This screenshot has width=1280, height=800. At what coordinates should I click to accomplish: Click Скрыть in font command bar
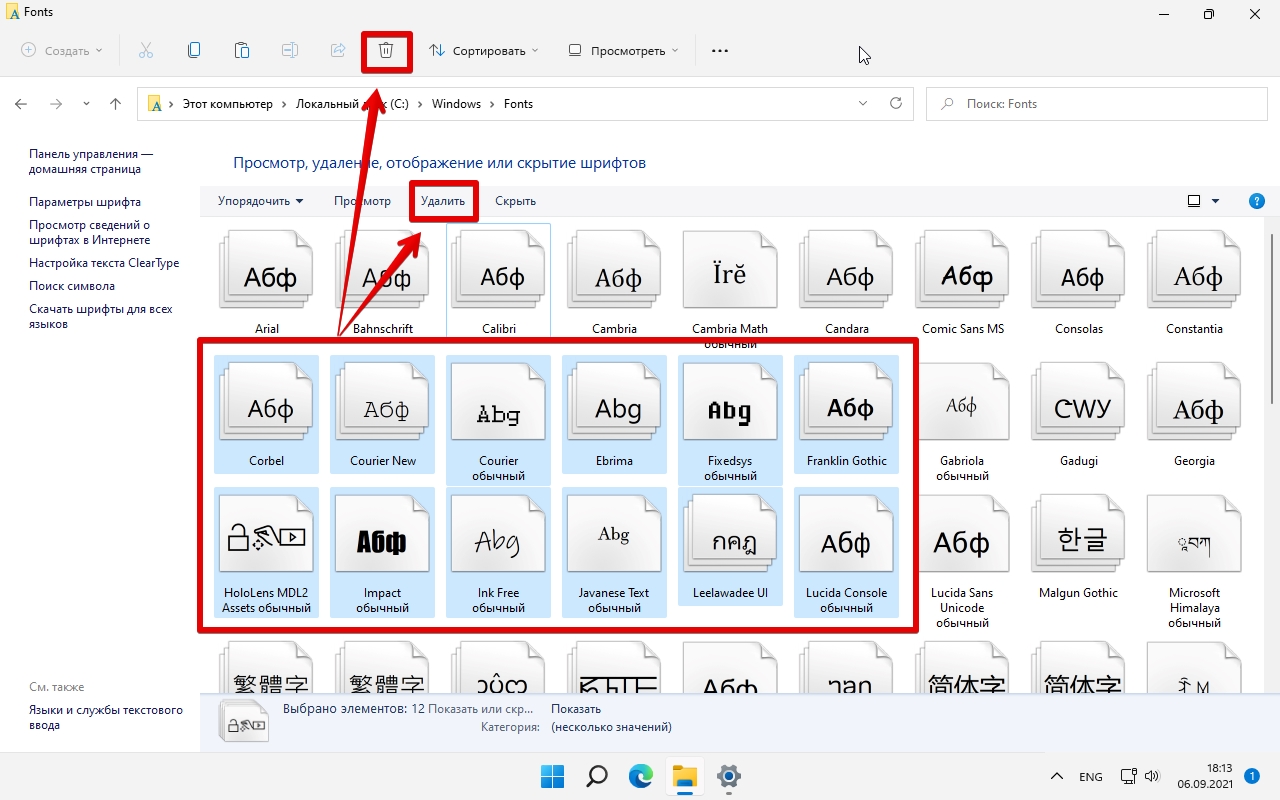[x=516, y=201]
